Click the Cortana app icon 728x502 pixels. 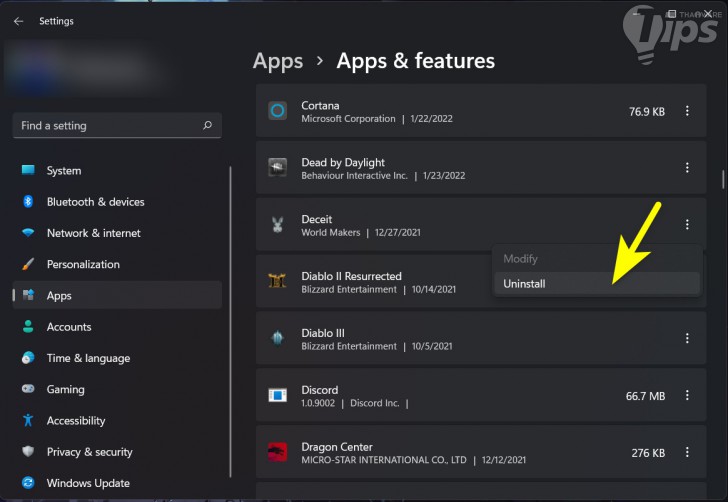[x=278, y=111]
